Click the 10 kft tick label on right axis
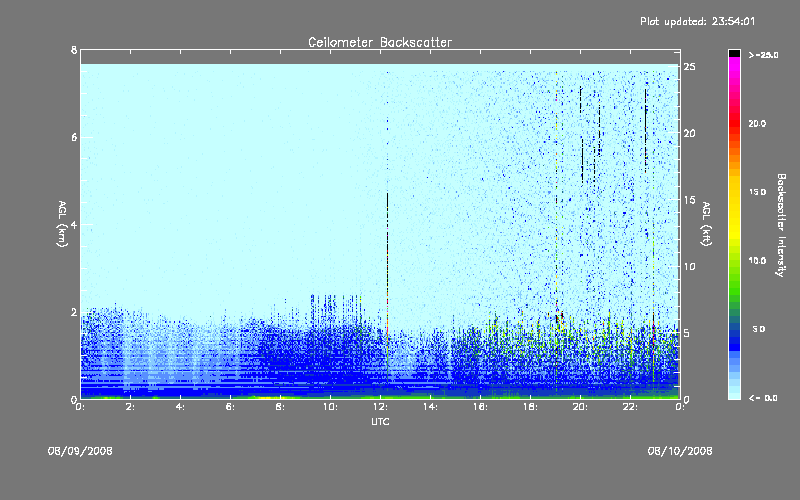The height and width of the screenshot is (500, 800). tap(689, 266)
